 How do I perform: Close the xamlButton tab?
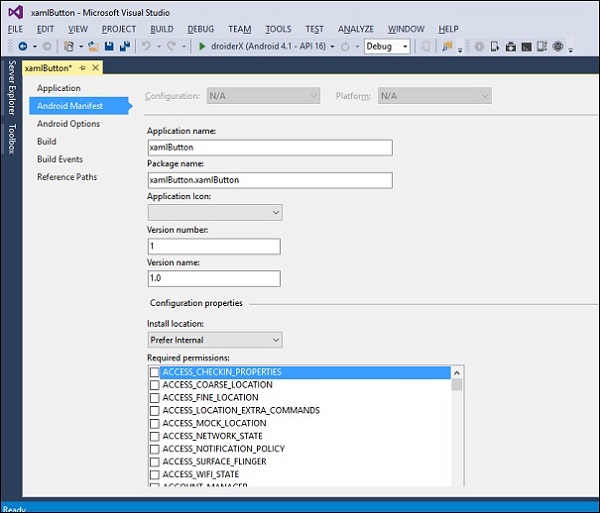pos(96,68)
